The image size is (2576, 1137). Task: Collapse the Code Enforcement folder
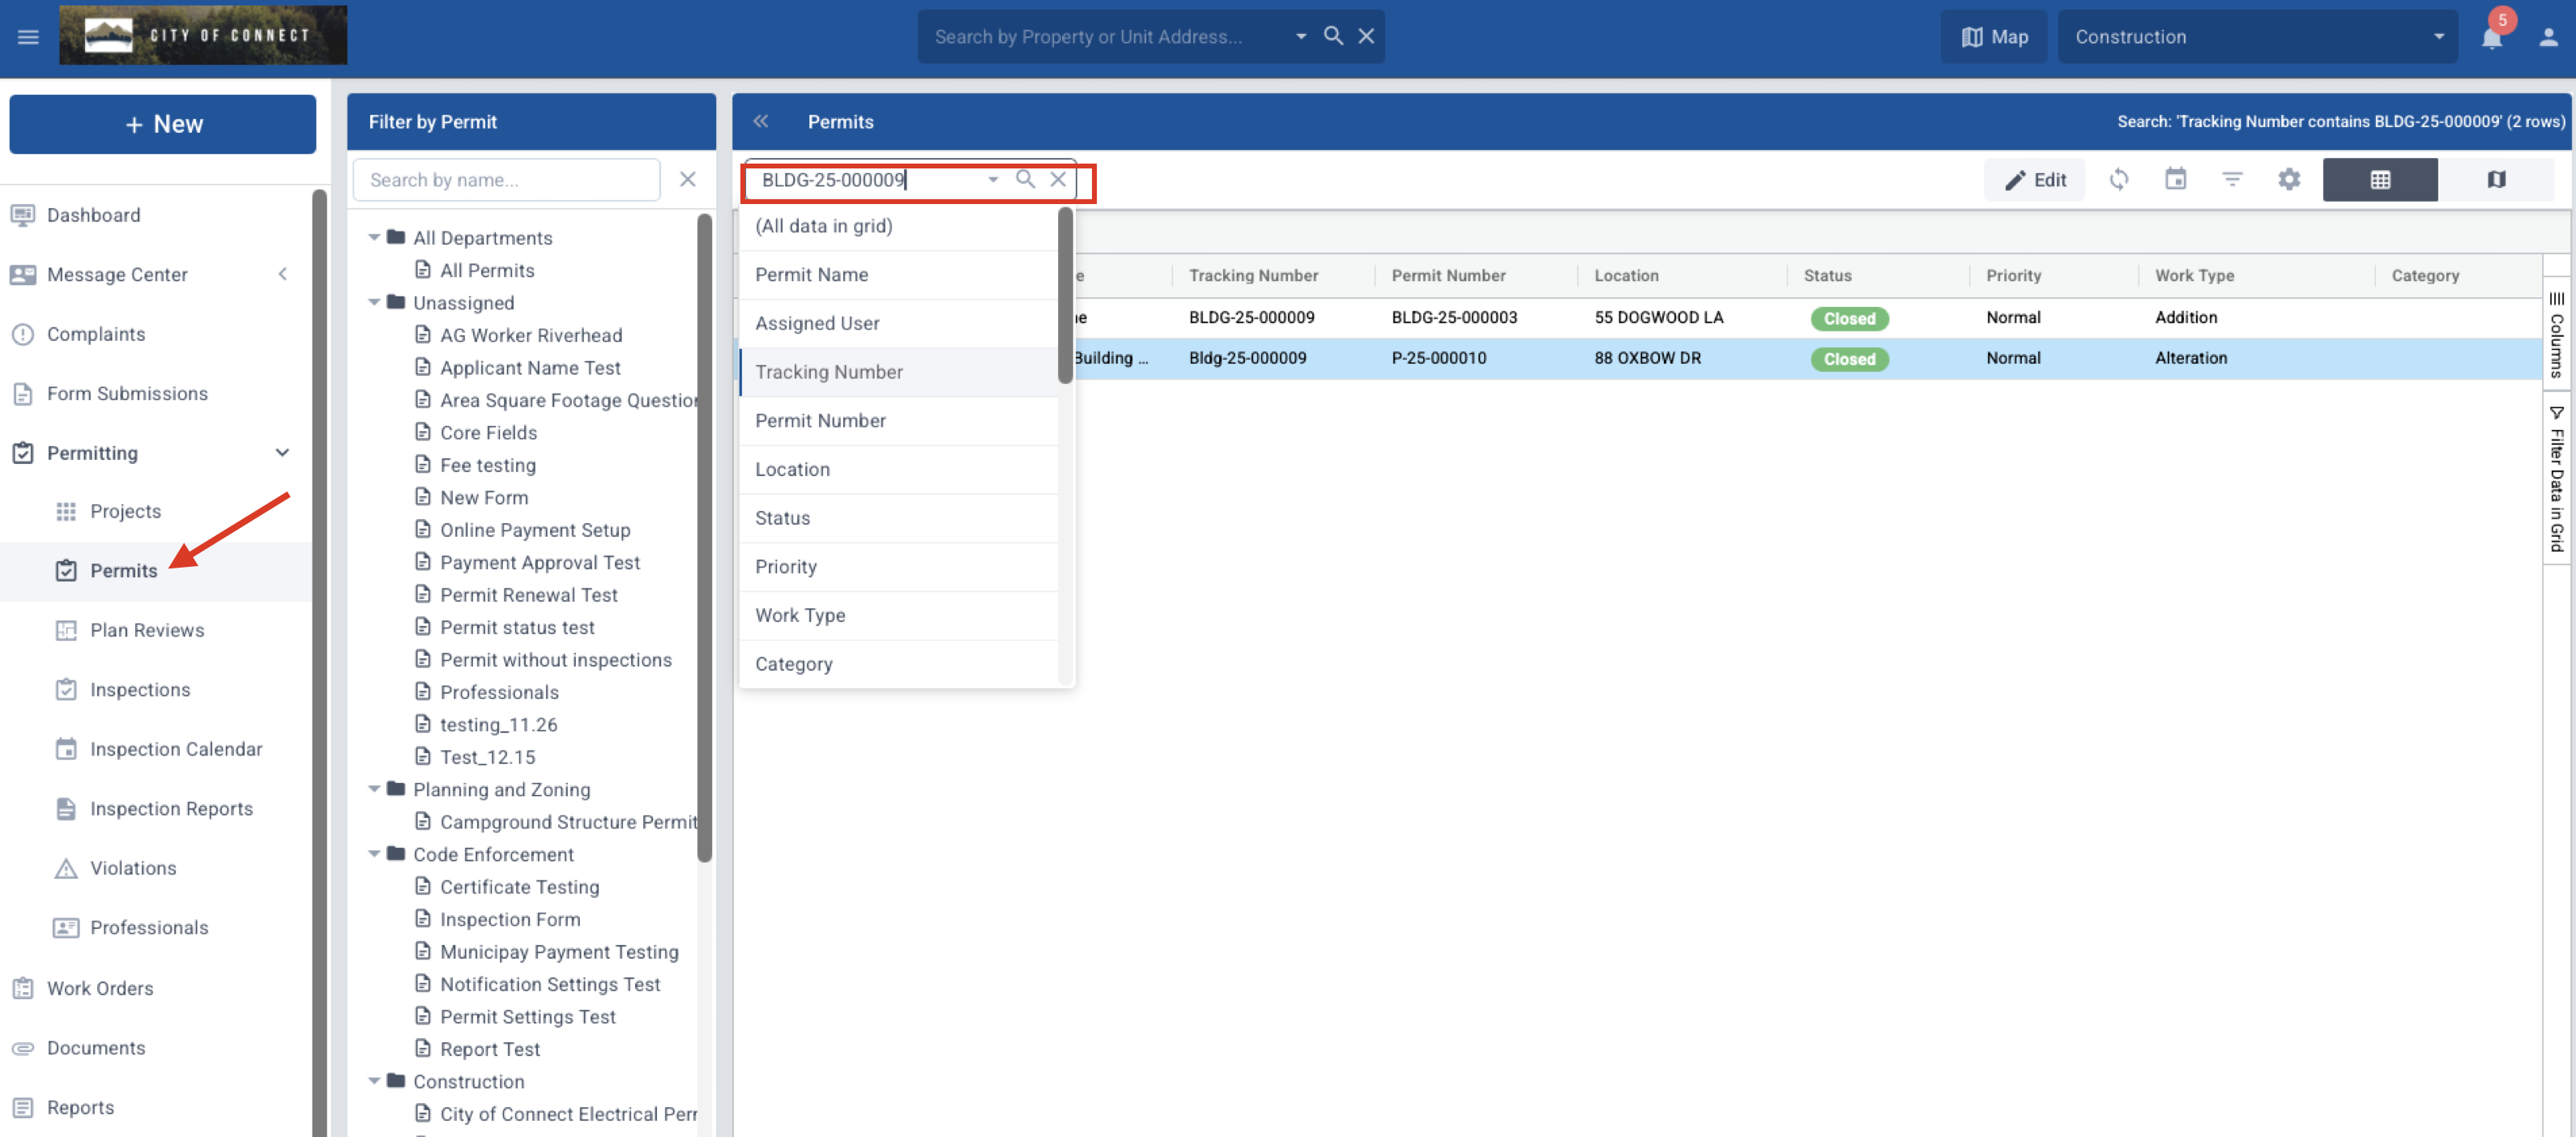point(374,854)
